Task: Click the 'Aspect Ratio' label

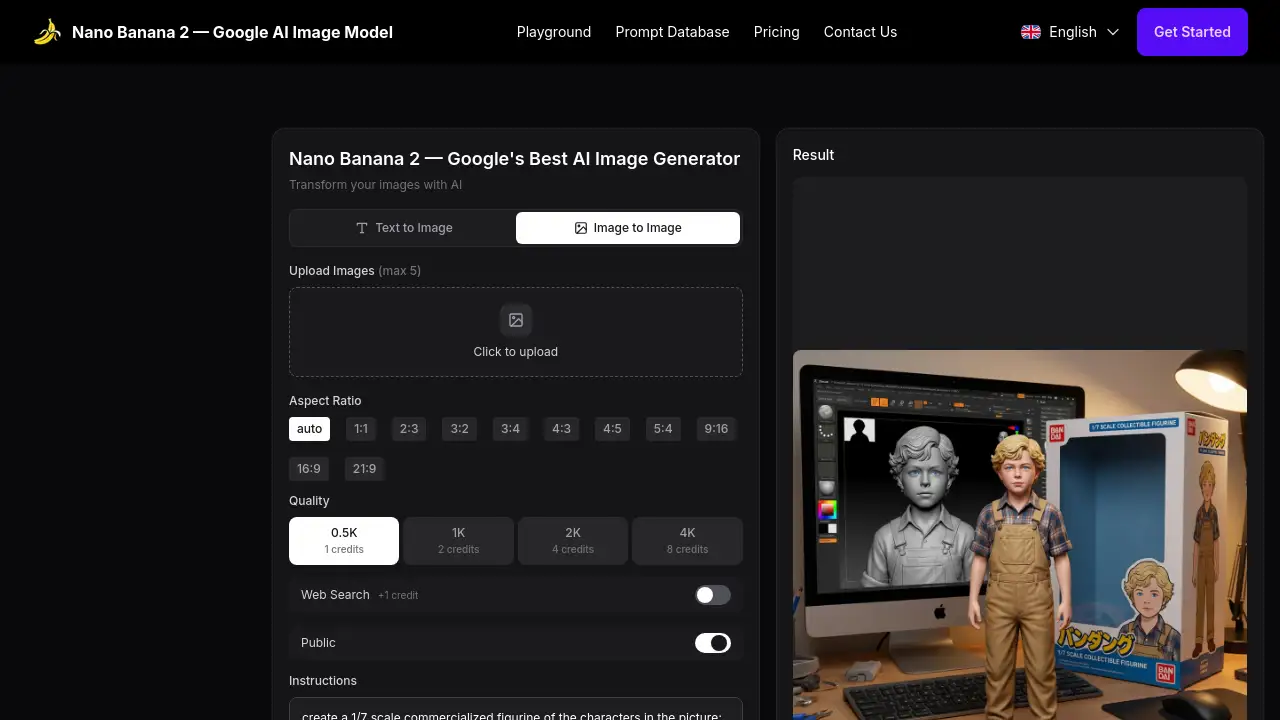Action: click(325, 401)
